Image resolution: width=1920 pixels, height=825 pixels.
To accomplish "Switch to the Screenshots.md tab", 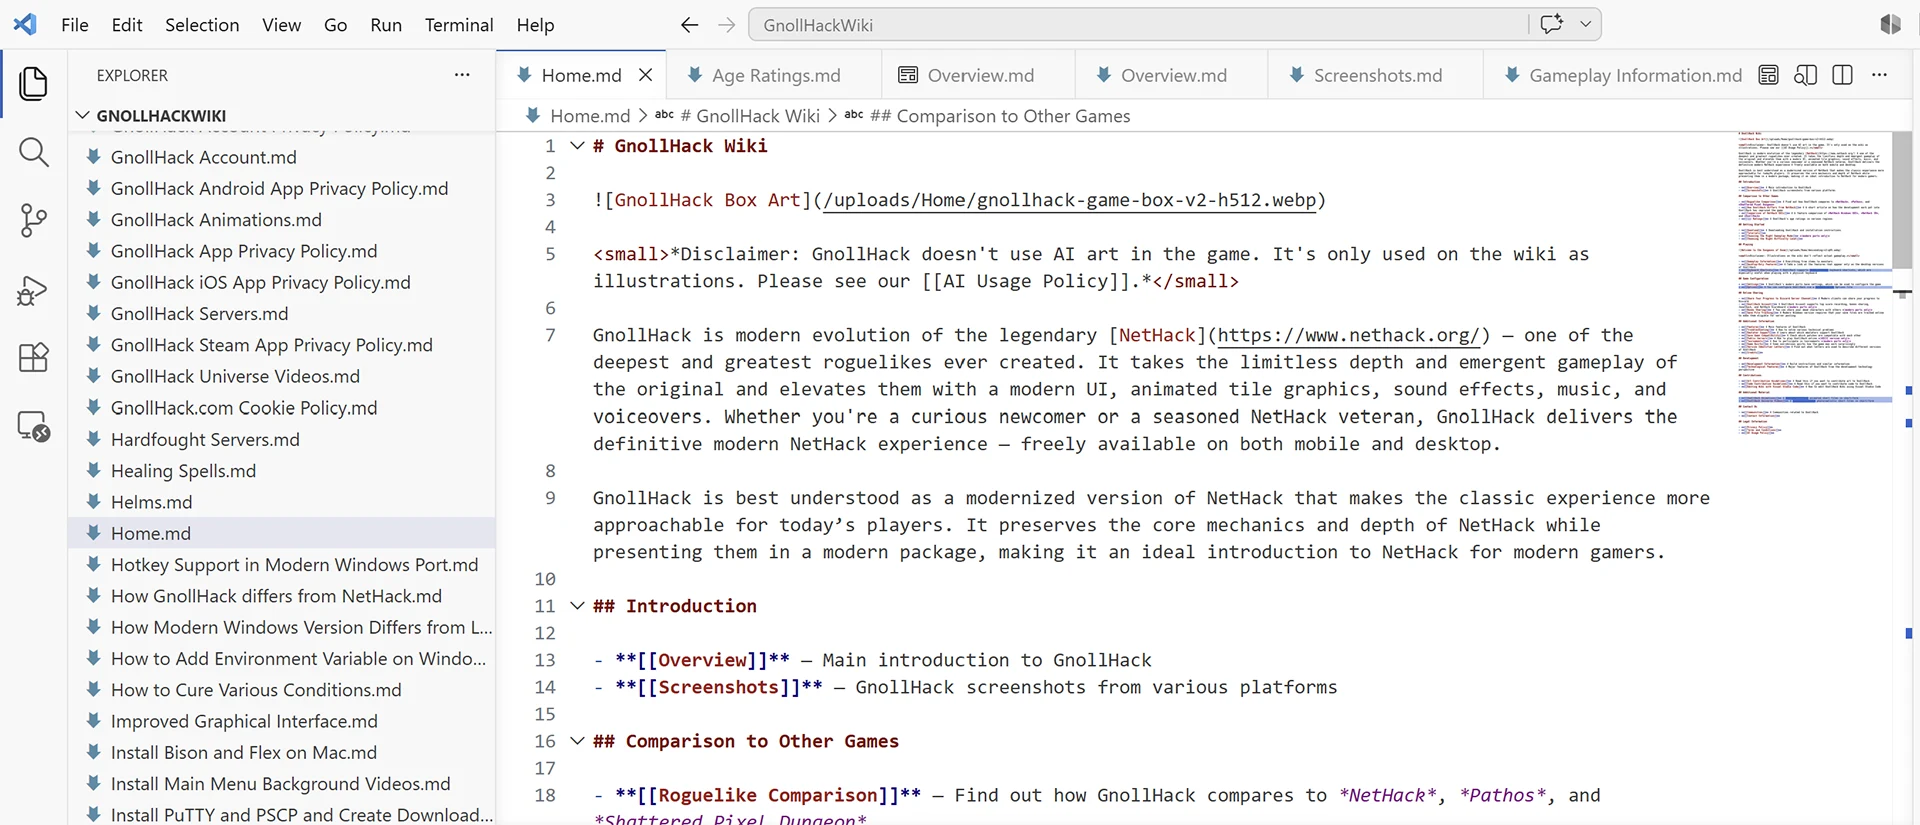I will coord(1365,75).
